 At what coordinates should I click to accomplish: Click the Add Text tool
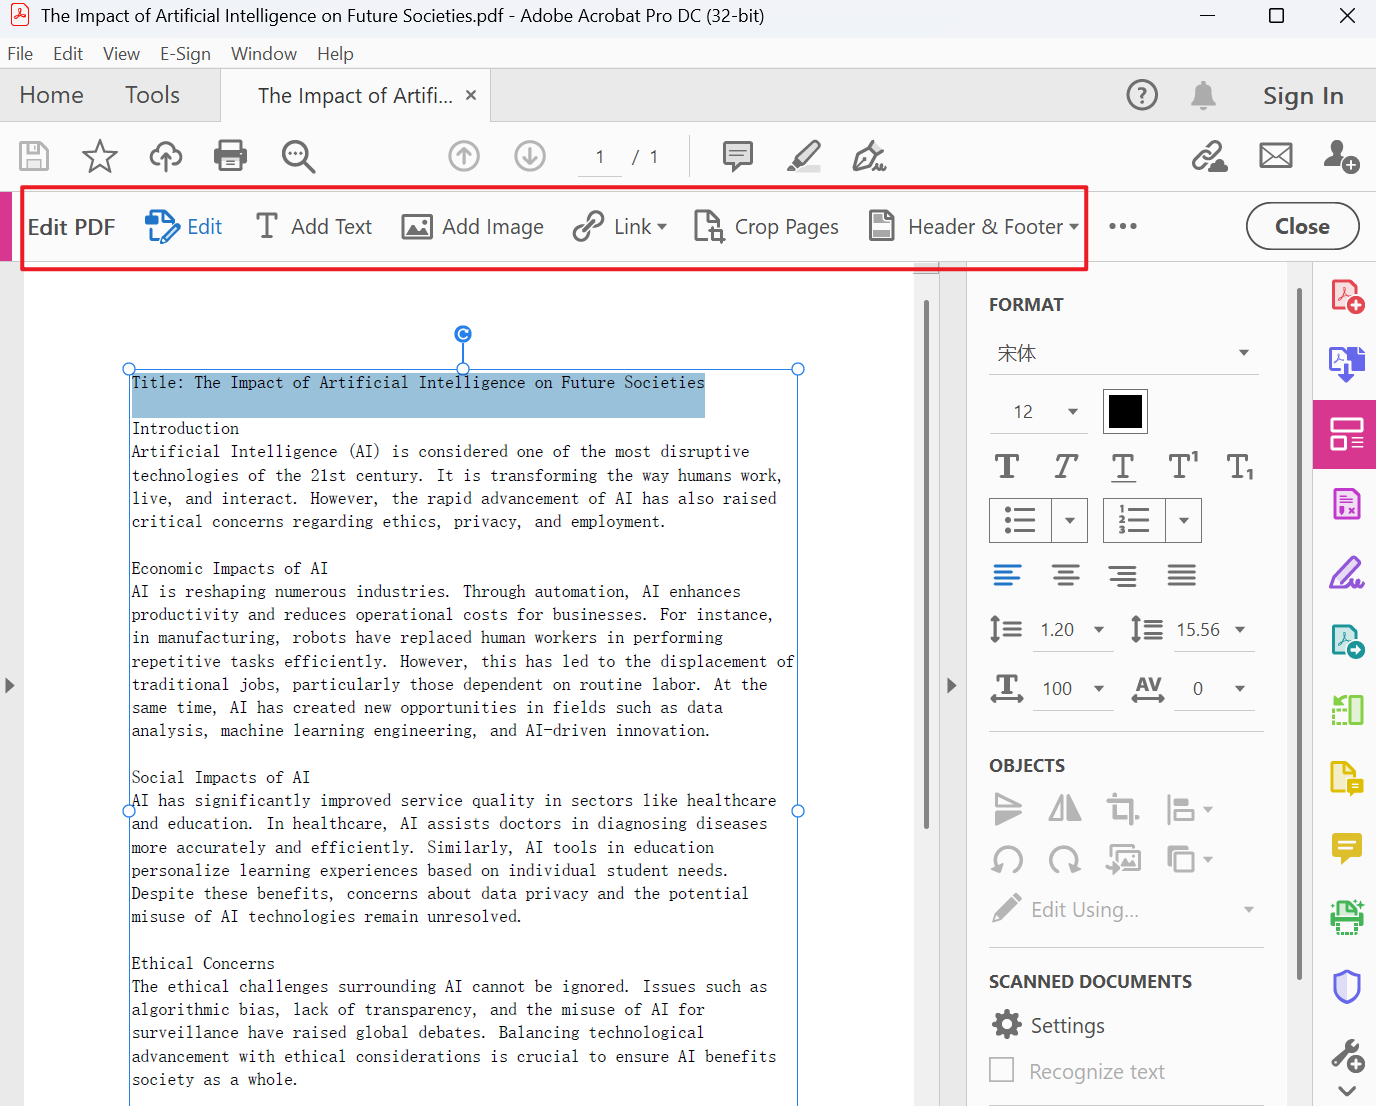pos(313,227)
